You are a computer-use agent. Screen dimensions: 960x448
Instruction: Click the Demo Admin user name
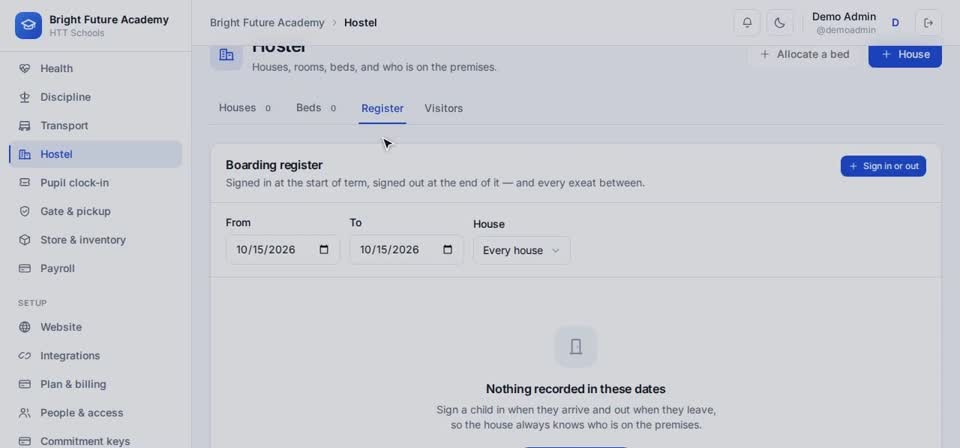click(x=844, y=17)
